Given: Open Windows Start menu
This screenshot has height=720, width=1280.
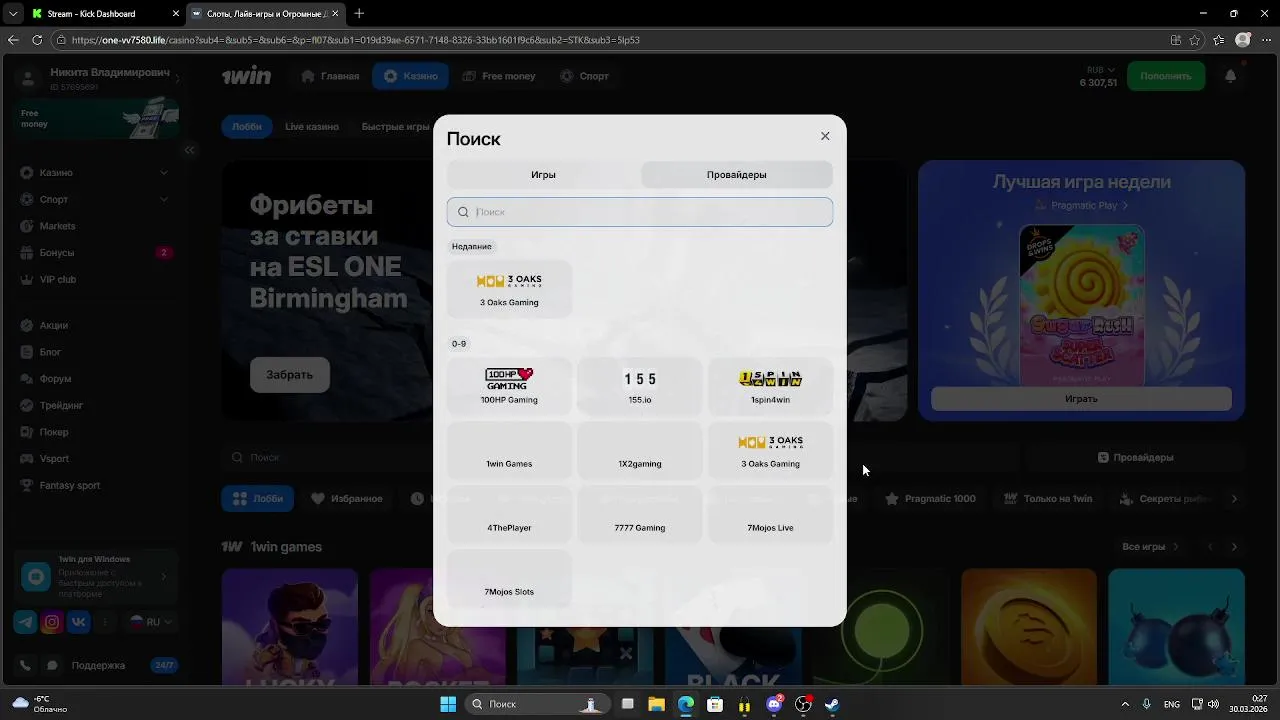Looking at the screenshot, I should (x=448, y=704).
